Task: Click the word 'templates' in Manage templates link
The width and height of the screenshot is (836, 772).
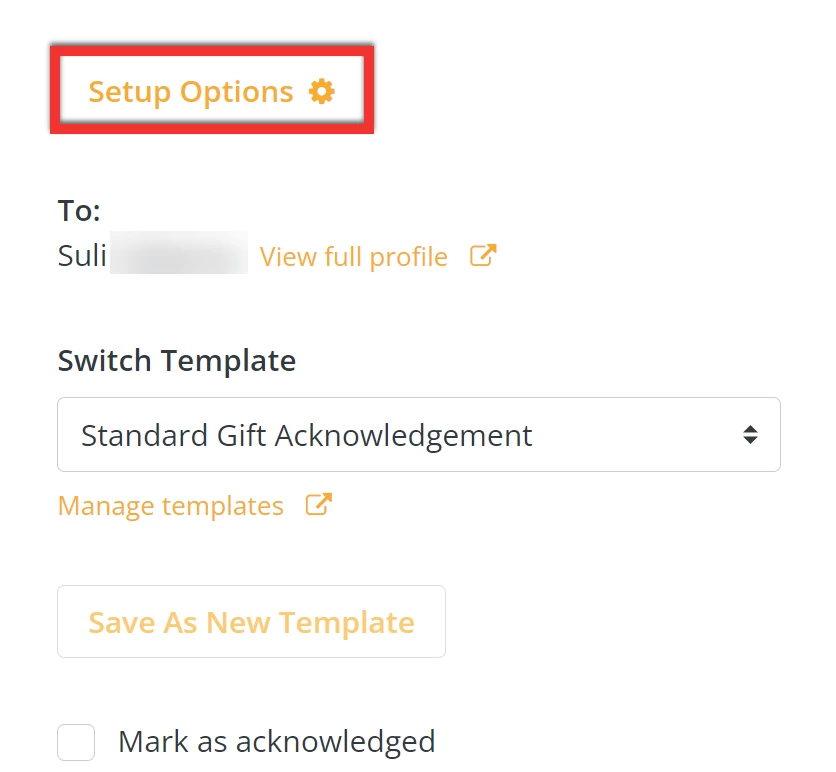Action: [x=225, y=506]
